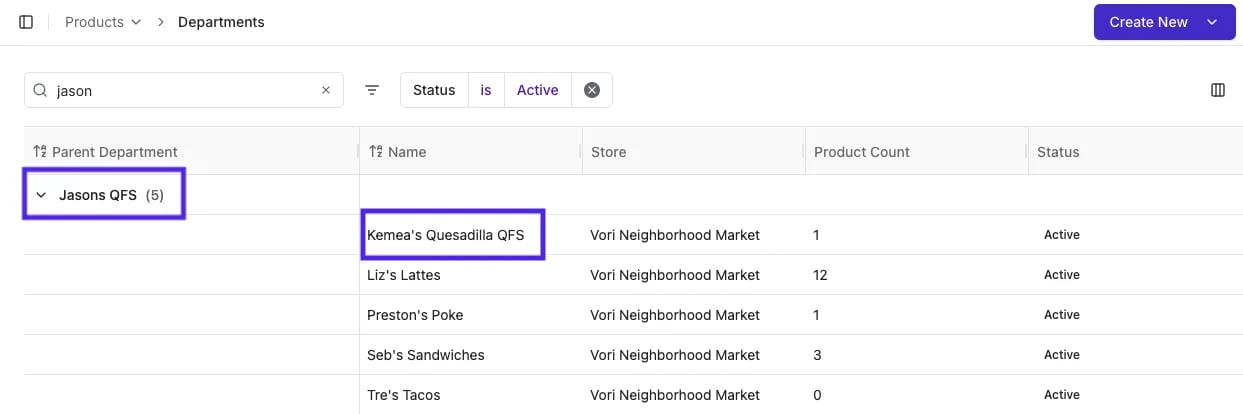Click the Status filter field chip
Screen dimensions: 1243x414
click(434, 90)
